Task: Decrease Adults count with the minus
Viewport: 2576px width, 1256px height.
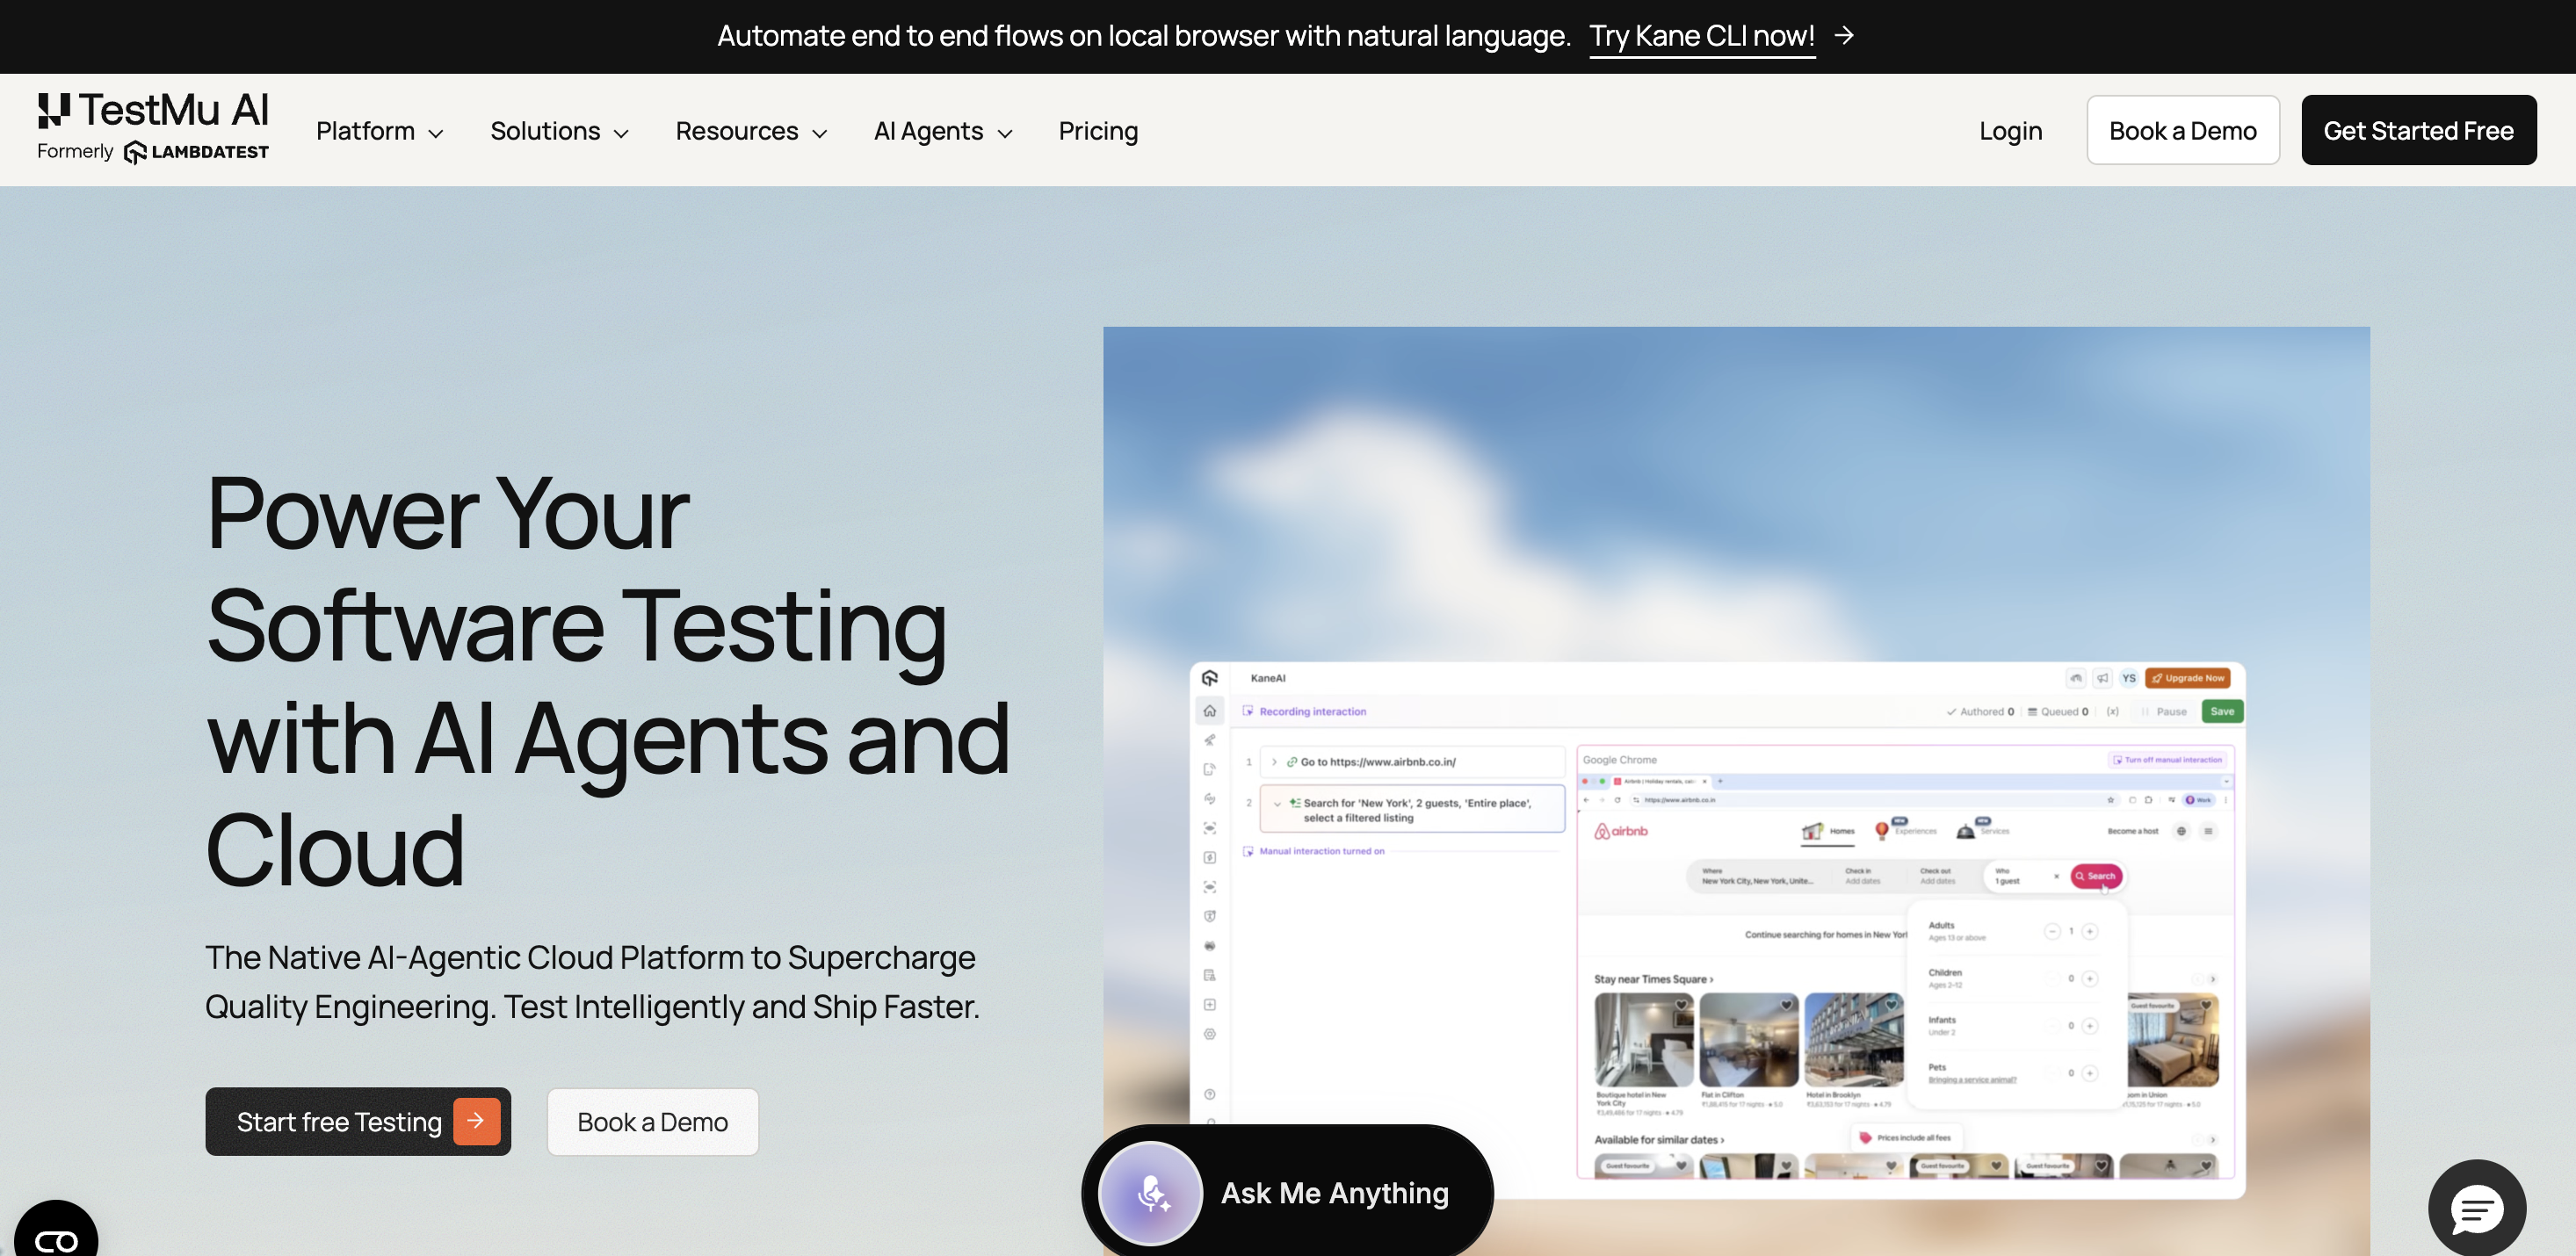Action: click(2052, 931)
